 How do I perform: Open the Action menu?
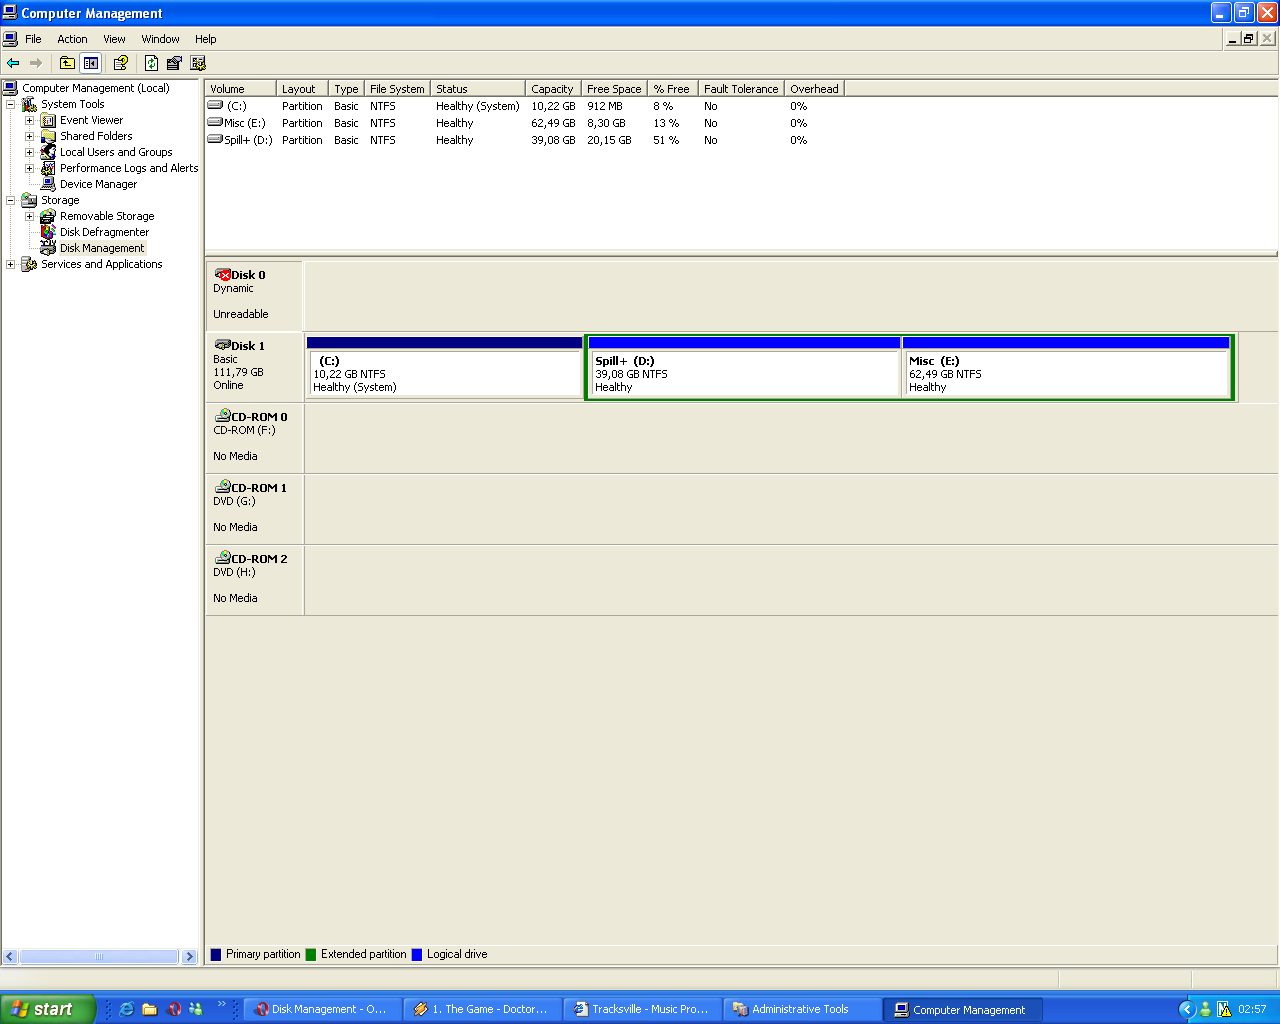[72, 39]
